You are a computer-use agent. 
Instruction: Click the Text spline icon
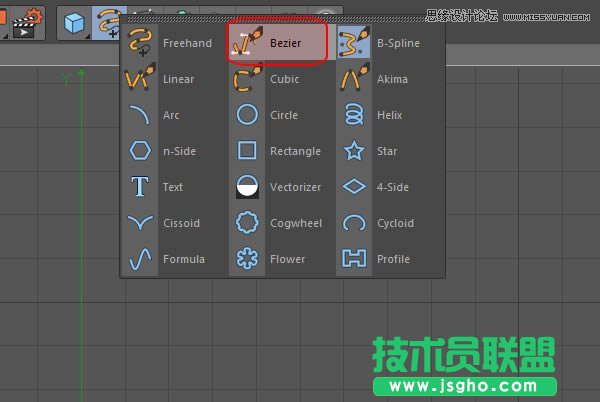(x=140, y=187)
